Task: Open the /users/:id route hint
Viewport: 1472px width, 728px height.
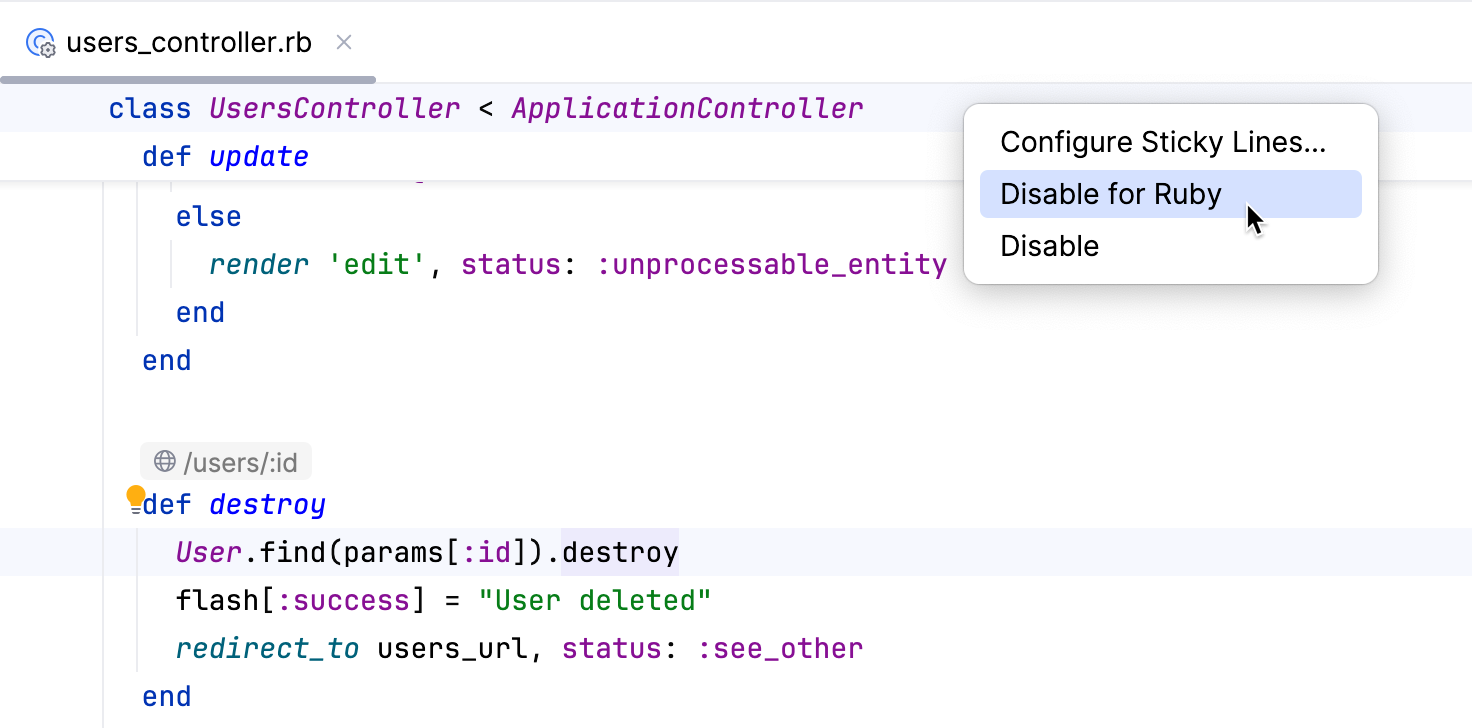Action: point(240,462)
